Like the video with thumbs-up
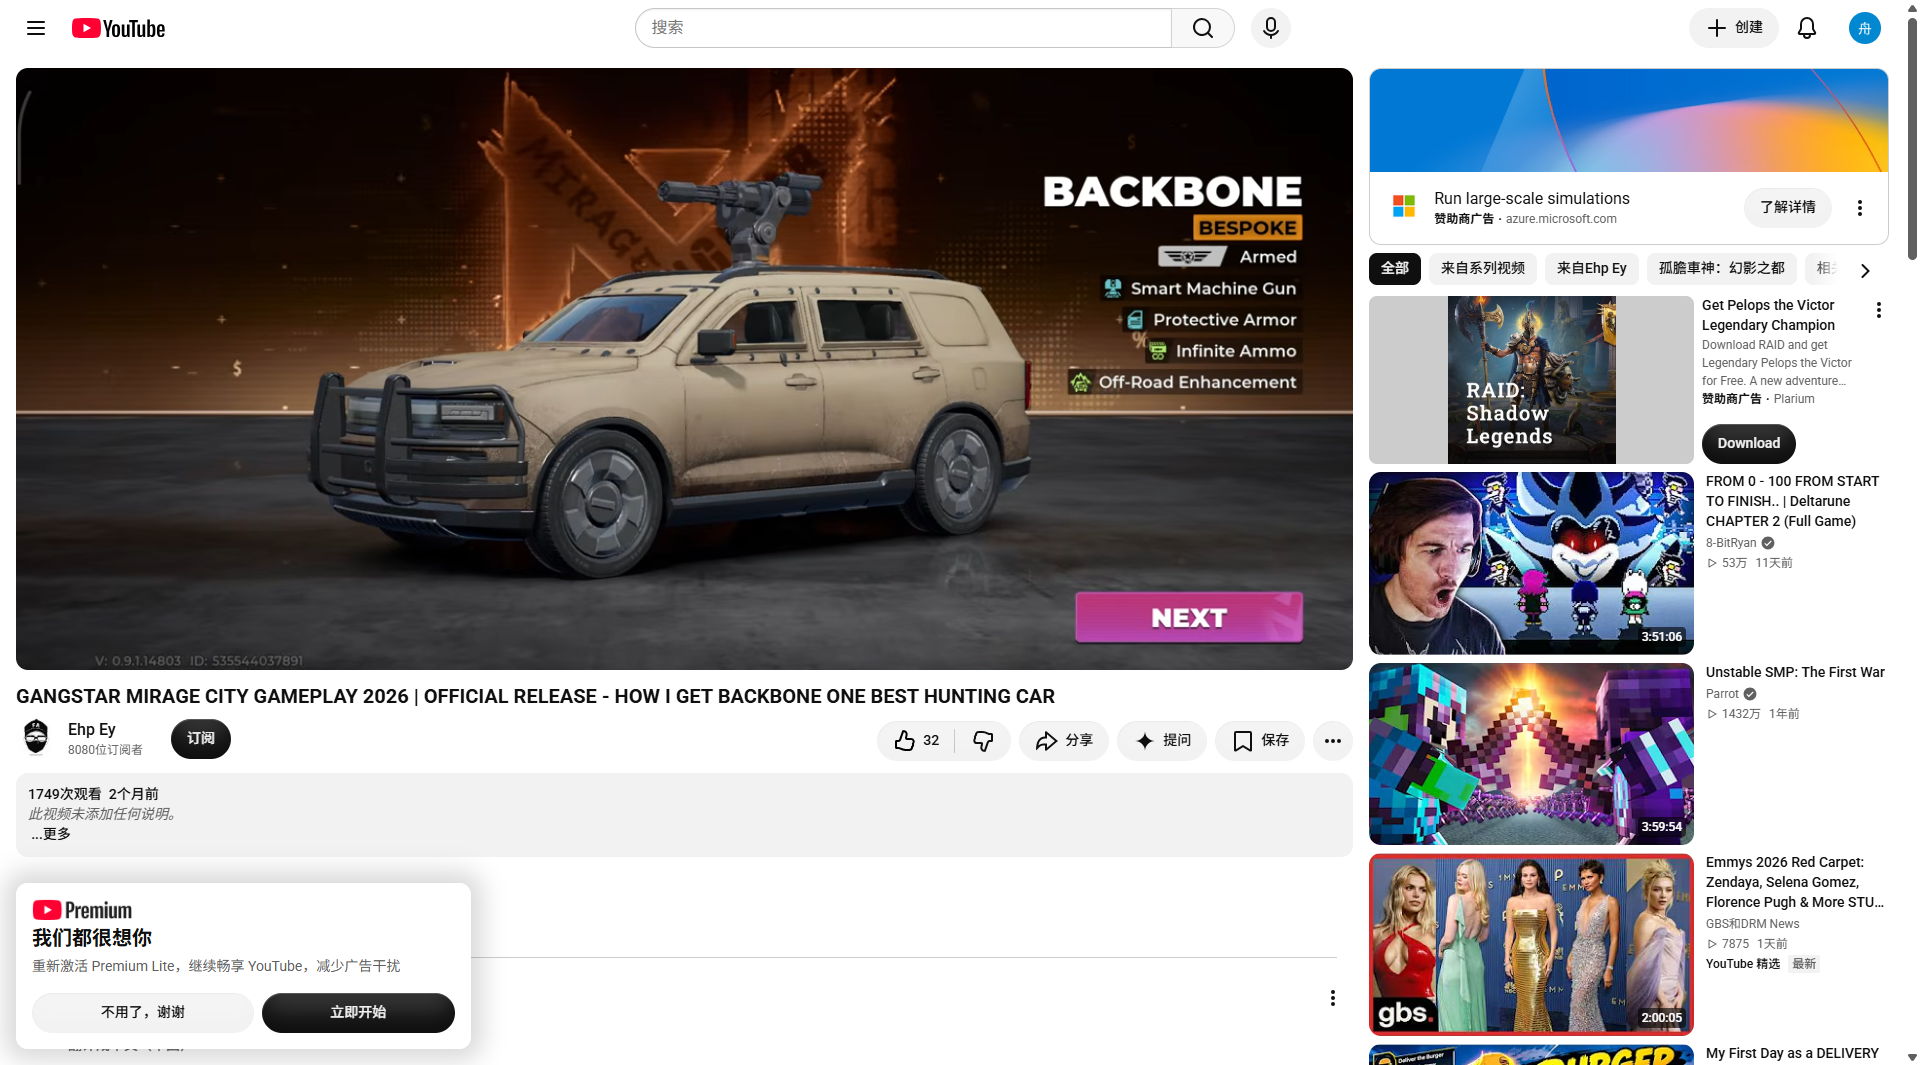Image resolution: width=1920 pixels, height=1065 pixels. pyautogui.click(x=916, y=741)
